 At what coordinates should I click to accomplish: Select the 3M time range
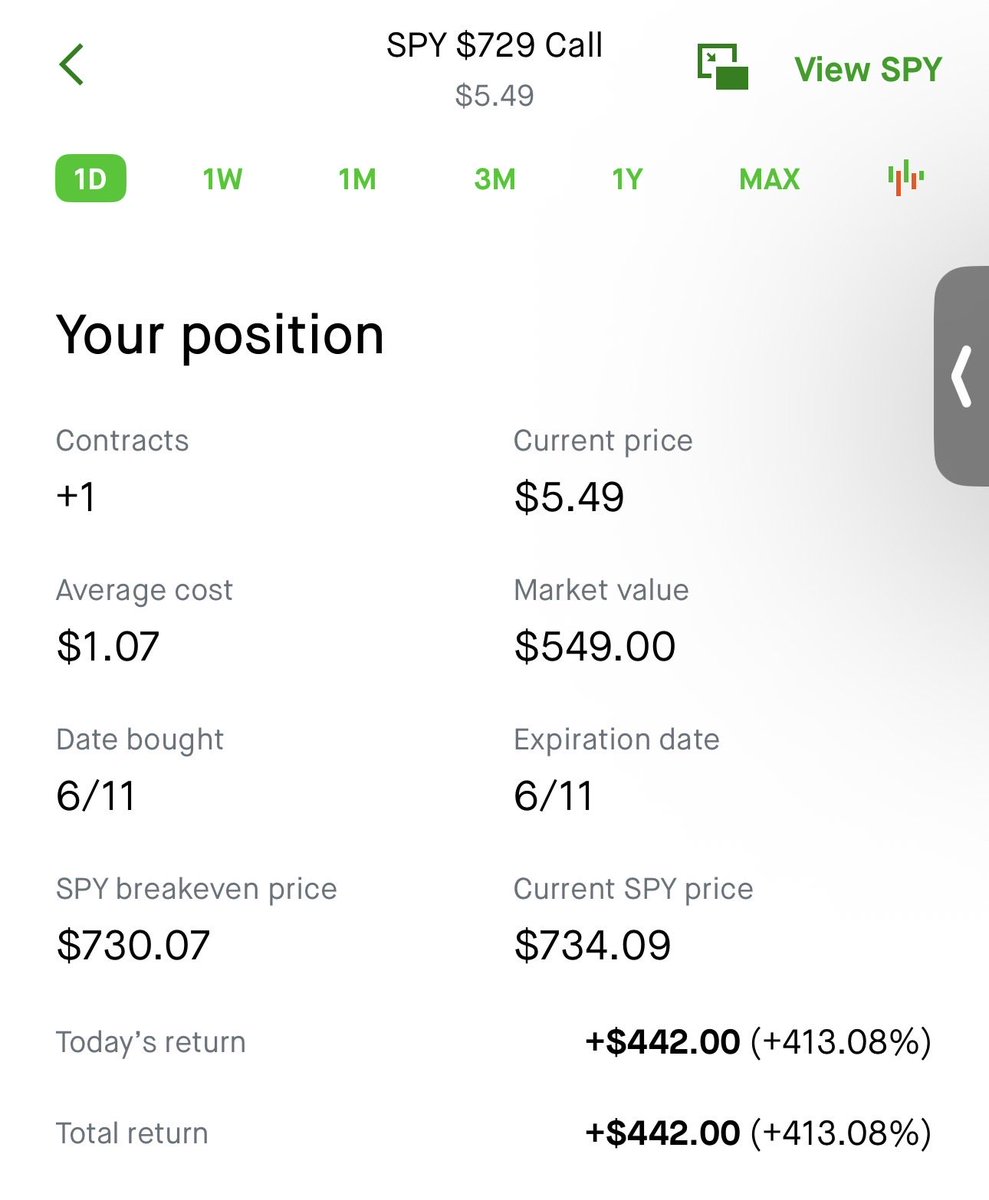495,180
